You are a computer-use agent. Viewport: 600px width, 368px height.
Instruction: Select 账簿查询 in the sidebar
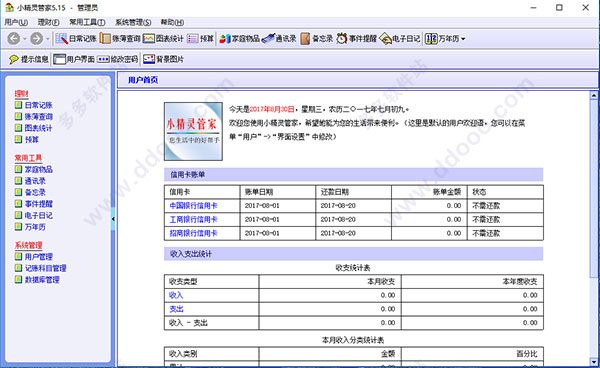38,116
